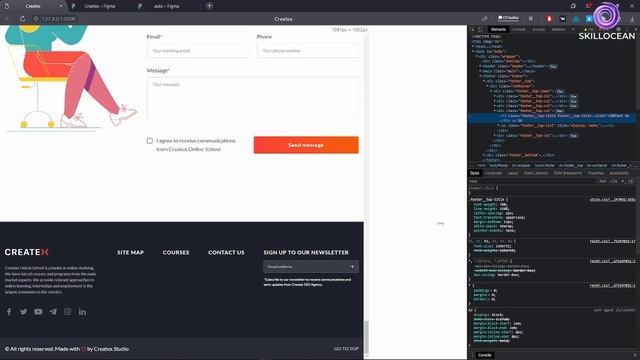Switch to the auto – Figma browser tab

click(167, 6)
